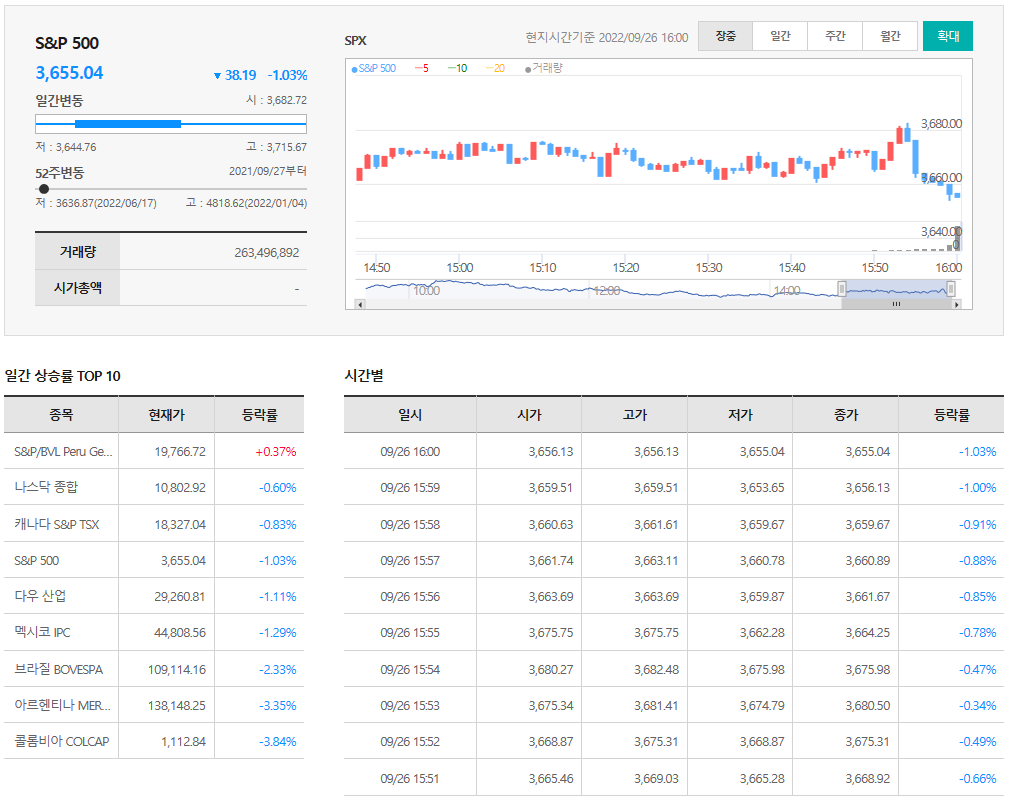The image size is (1011, 805).
Task: Click the 콜롬비아 COLCAP change -3.84%
Action: click(x=277, y=741)
